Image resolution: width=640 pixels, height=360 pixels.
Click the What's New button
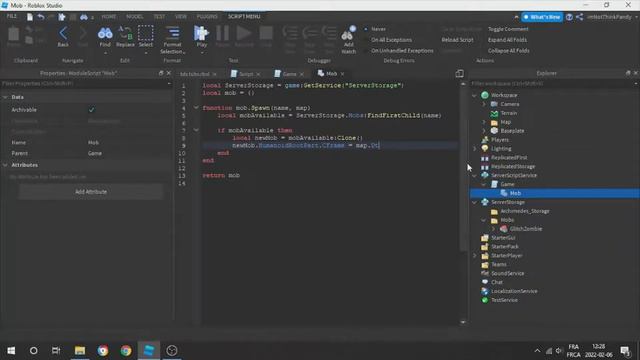click(x=542, y=17)
